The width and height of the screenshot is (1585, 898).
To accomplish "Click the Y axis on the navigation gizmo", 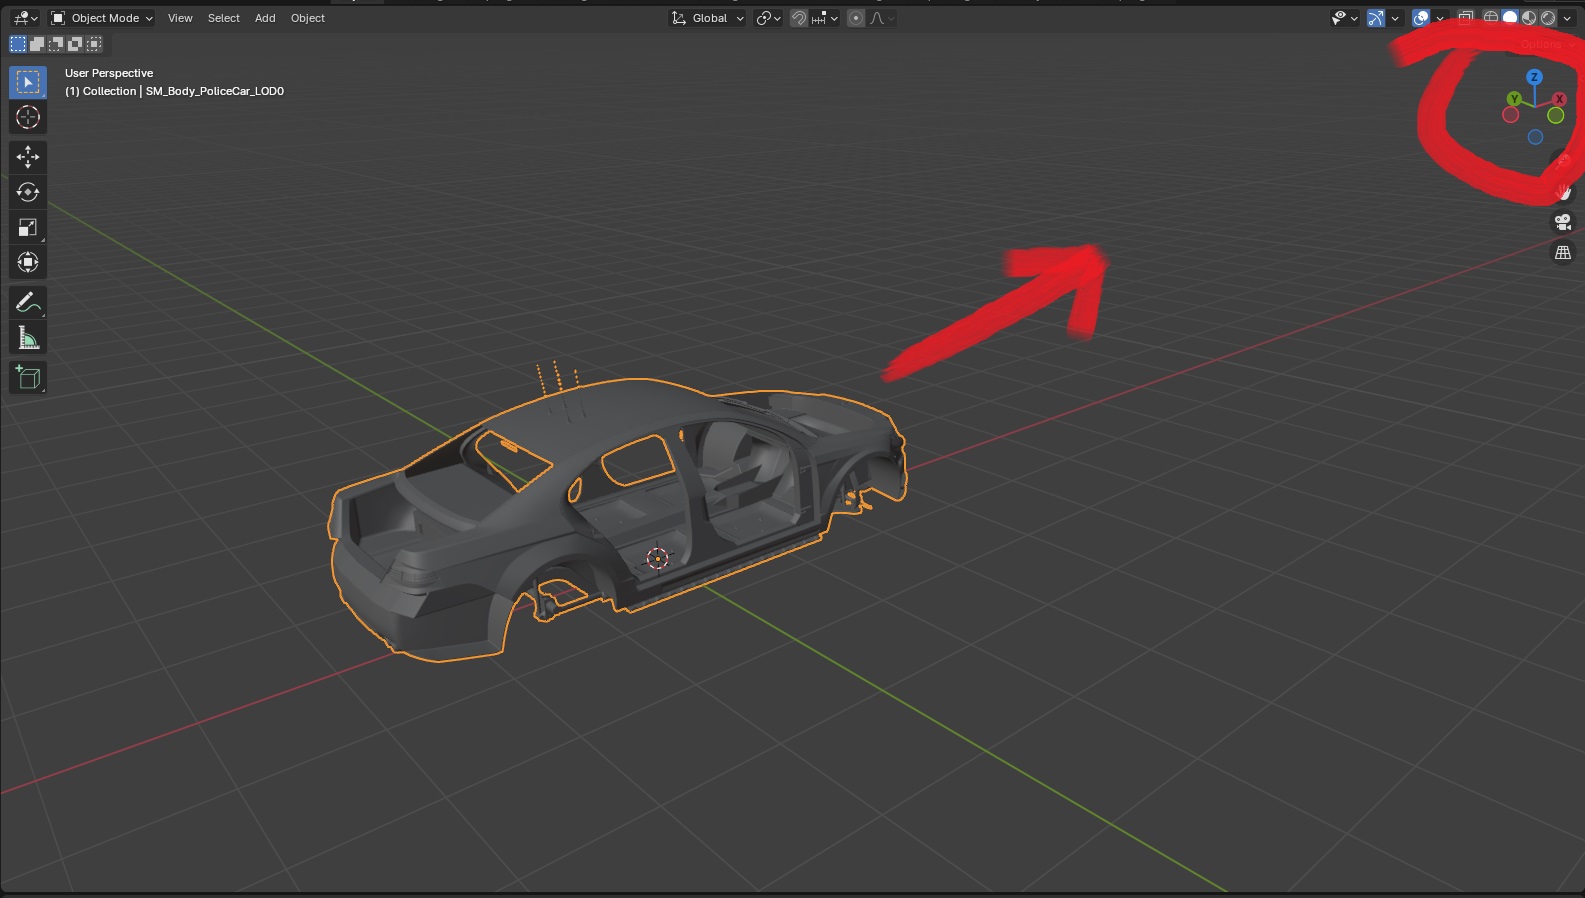I will click(1514, 98).
